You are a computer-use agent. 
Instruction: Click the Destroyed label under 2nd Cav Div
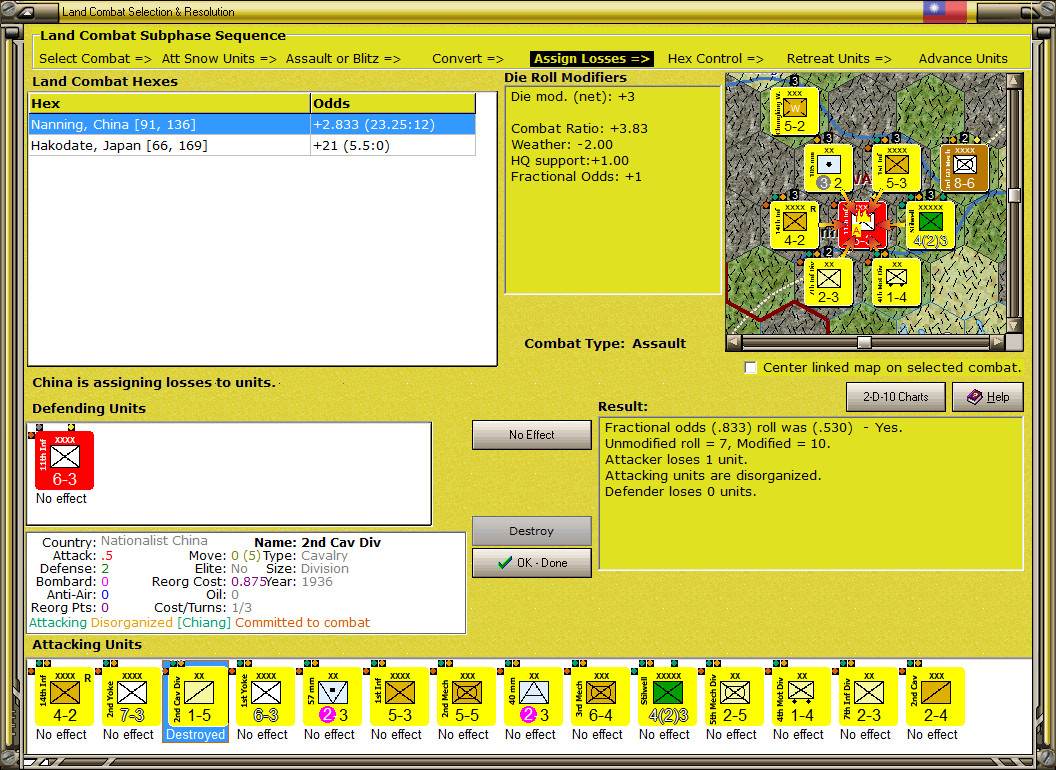coord(195,734)
